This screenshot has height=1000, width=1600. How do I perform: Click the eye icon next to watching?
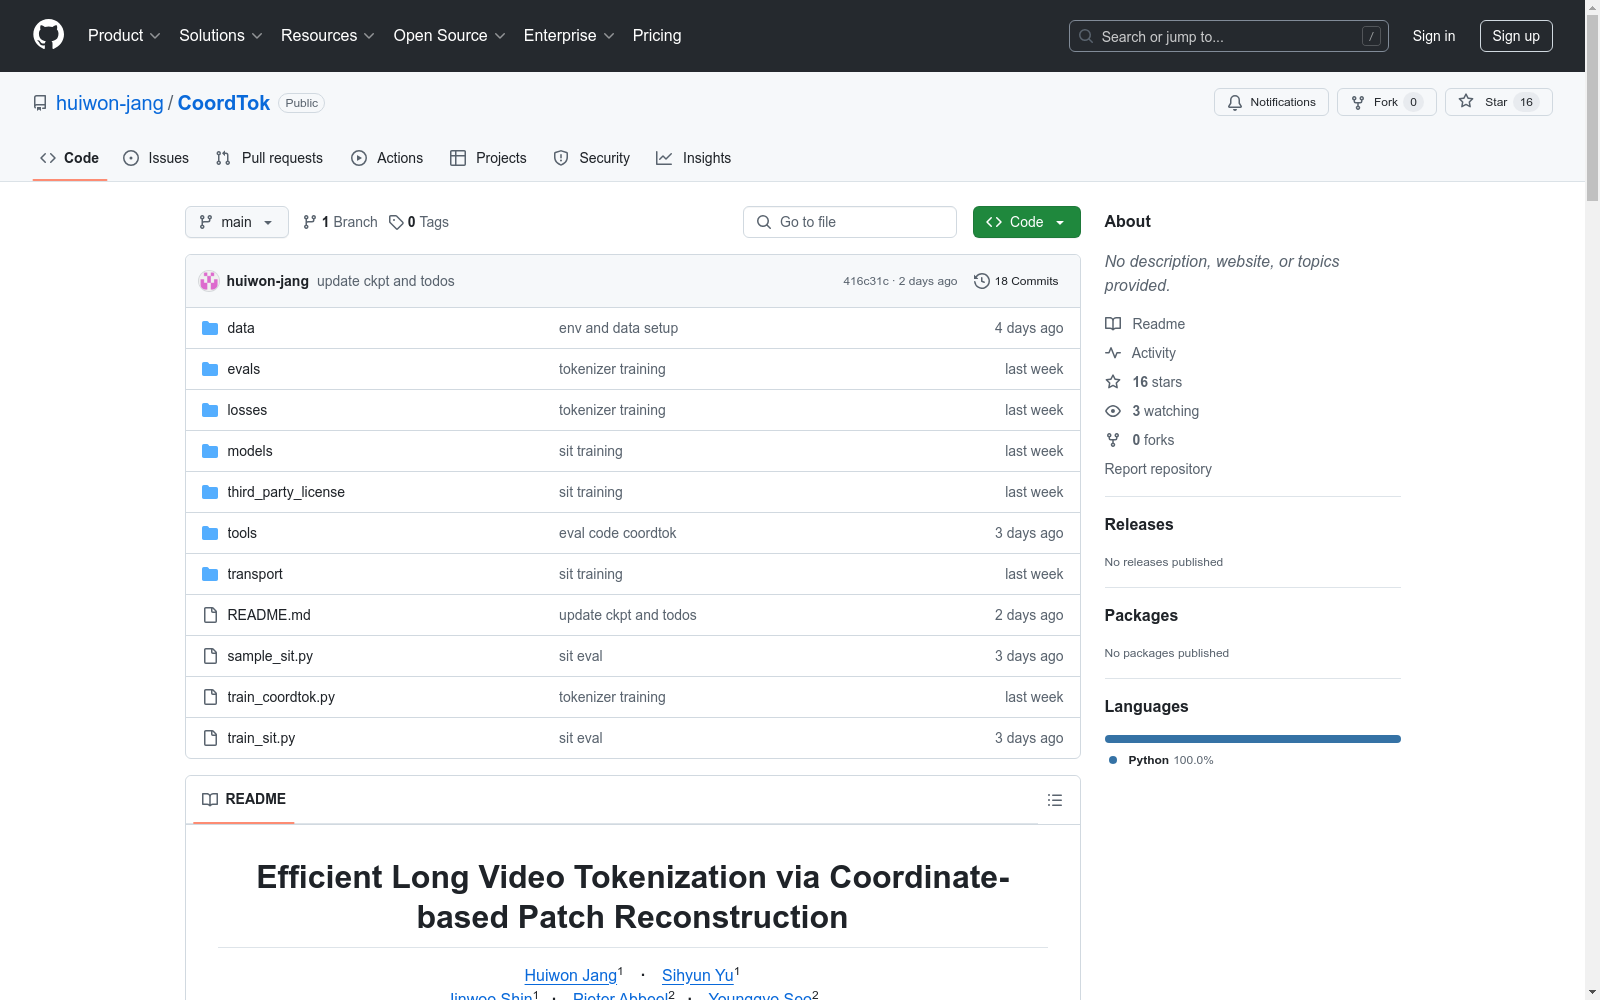[x=1113, y=411]
